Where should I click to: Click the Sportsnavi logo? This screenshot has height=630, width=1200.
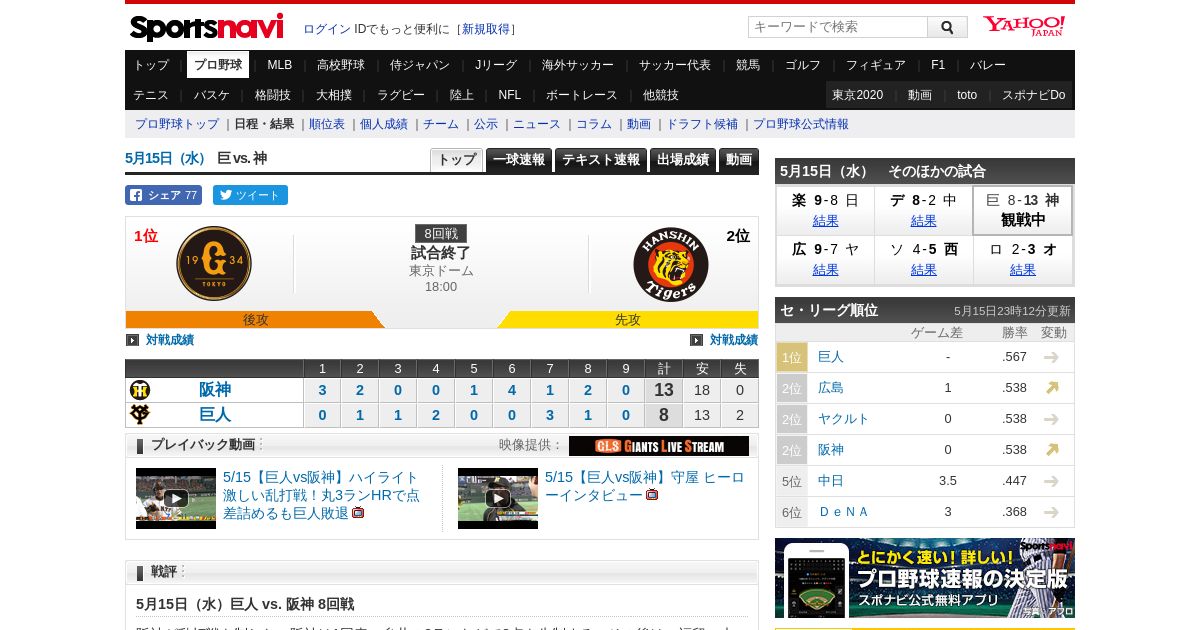tap(206, 27)
